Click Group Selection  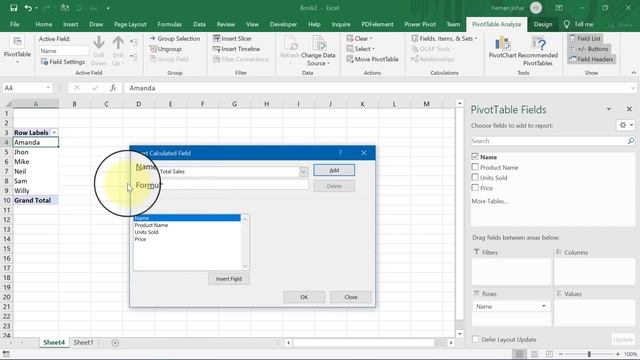[x=175, y=38]
